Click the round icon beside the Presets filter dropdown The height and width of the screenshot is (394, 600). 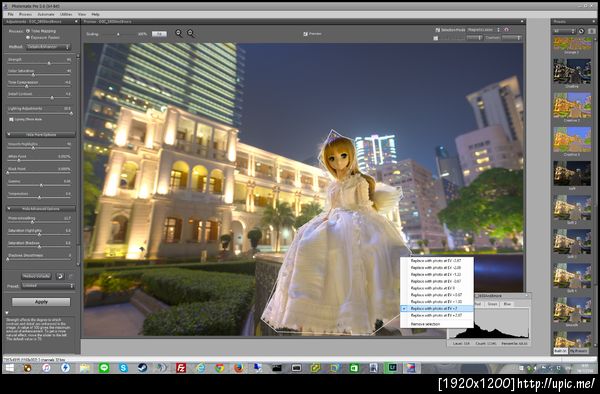click(581, 31)
